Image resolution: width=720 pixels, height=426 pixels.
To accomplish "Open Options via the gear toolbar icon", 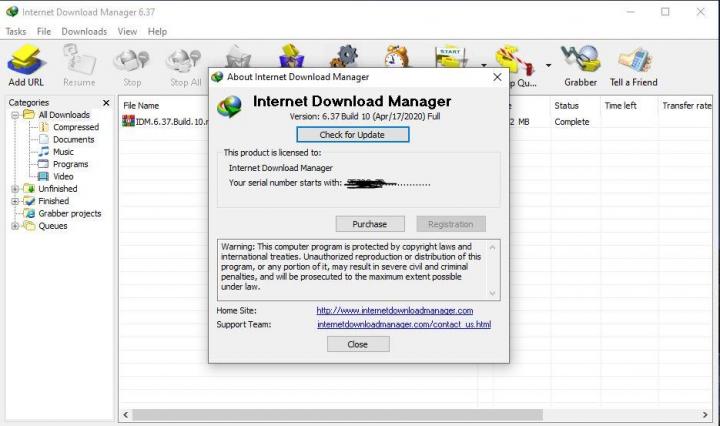I will pyautogui.click(x=344, y=56).
